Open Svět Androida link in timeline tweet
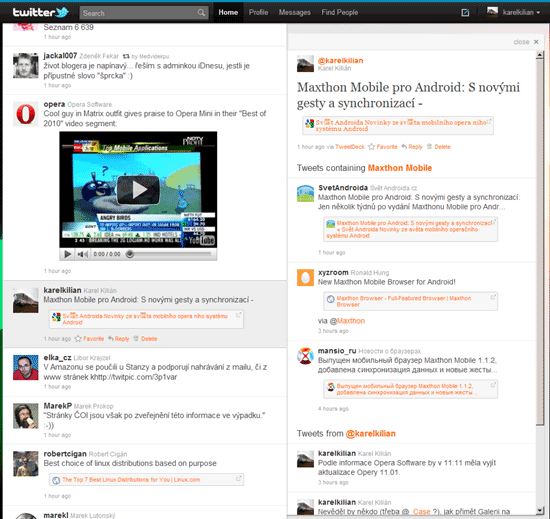Image resolution: width=550 pixels, height=519 pixels. point(145,319)
